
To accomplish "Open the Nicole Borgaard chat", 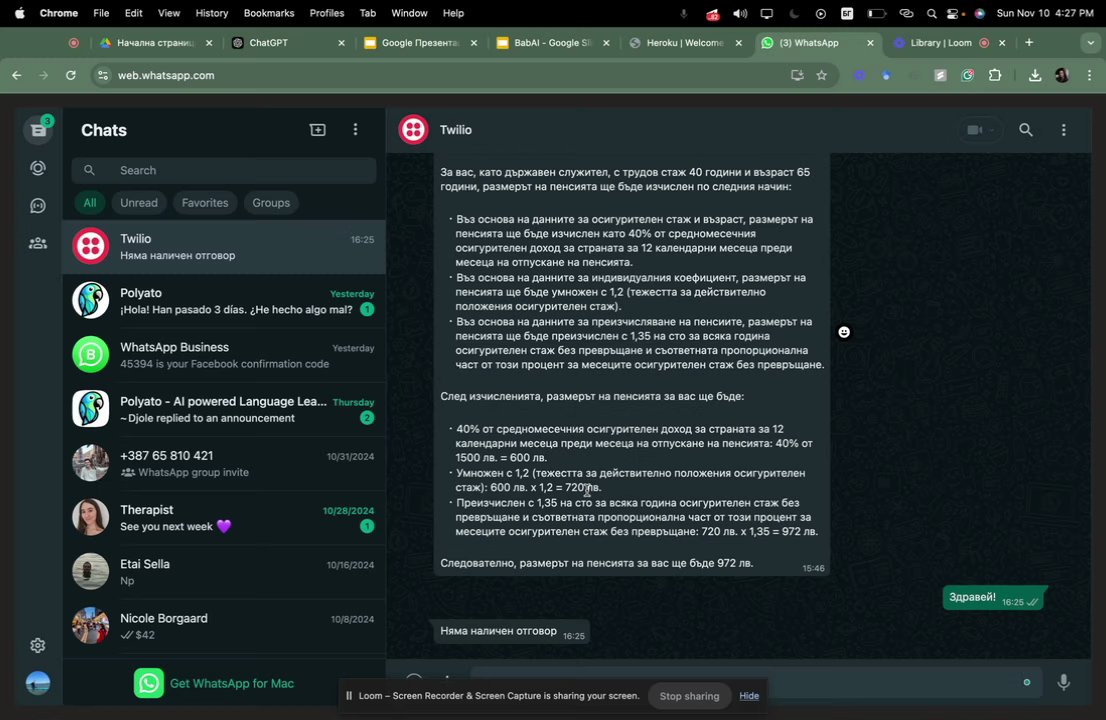I will tap(224, 626).
